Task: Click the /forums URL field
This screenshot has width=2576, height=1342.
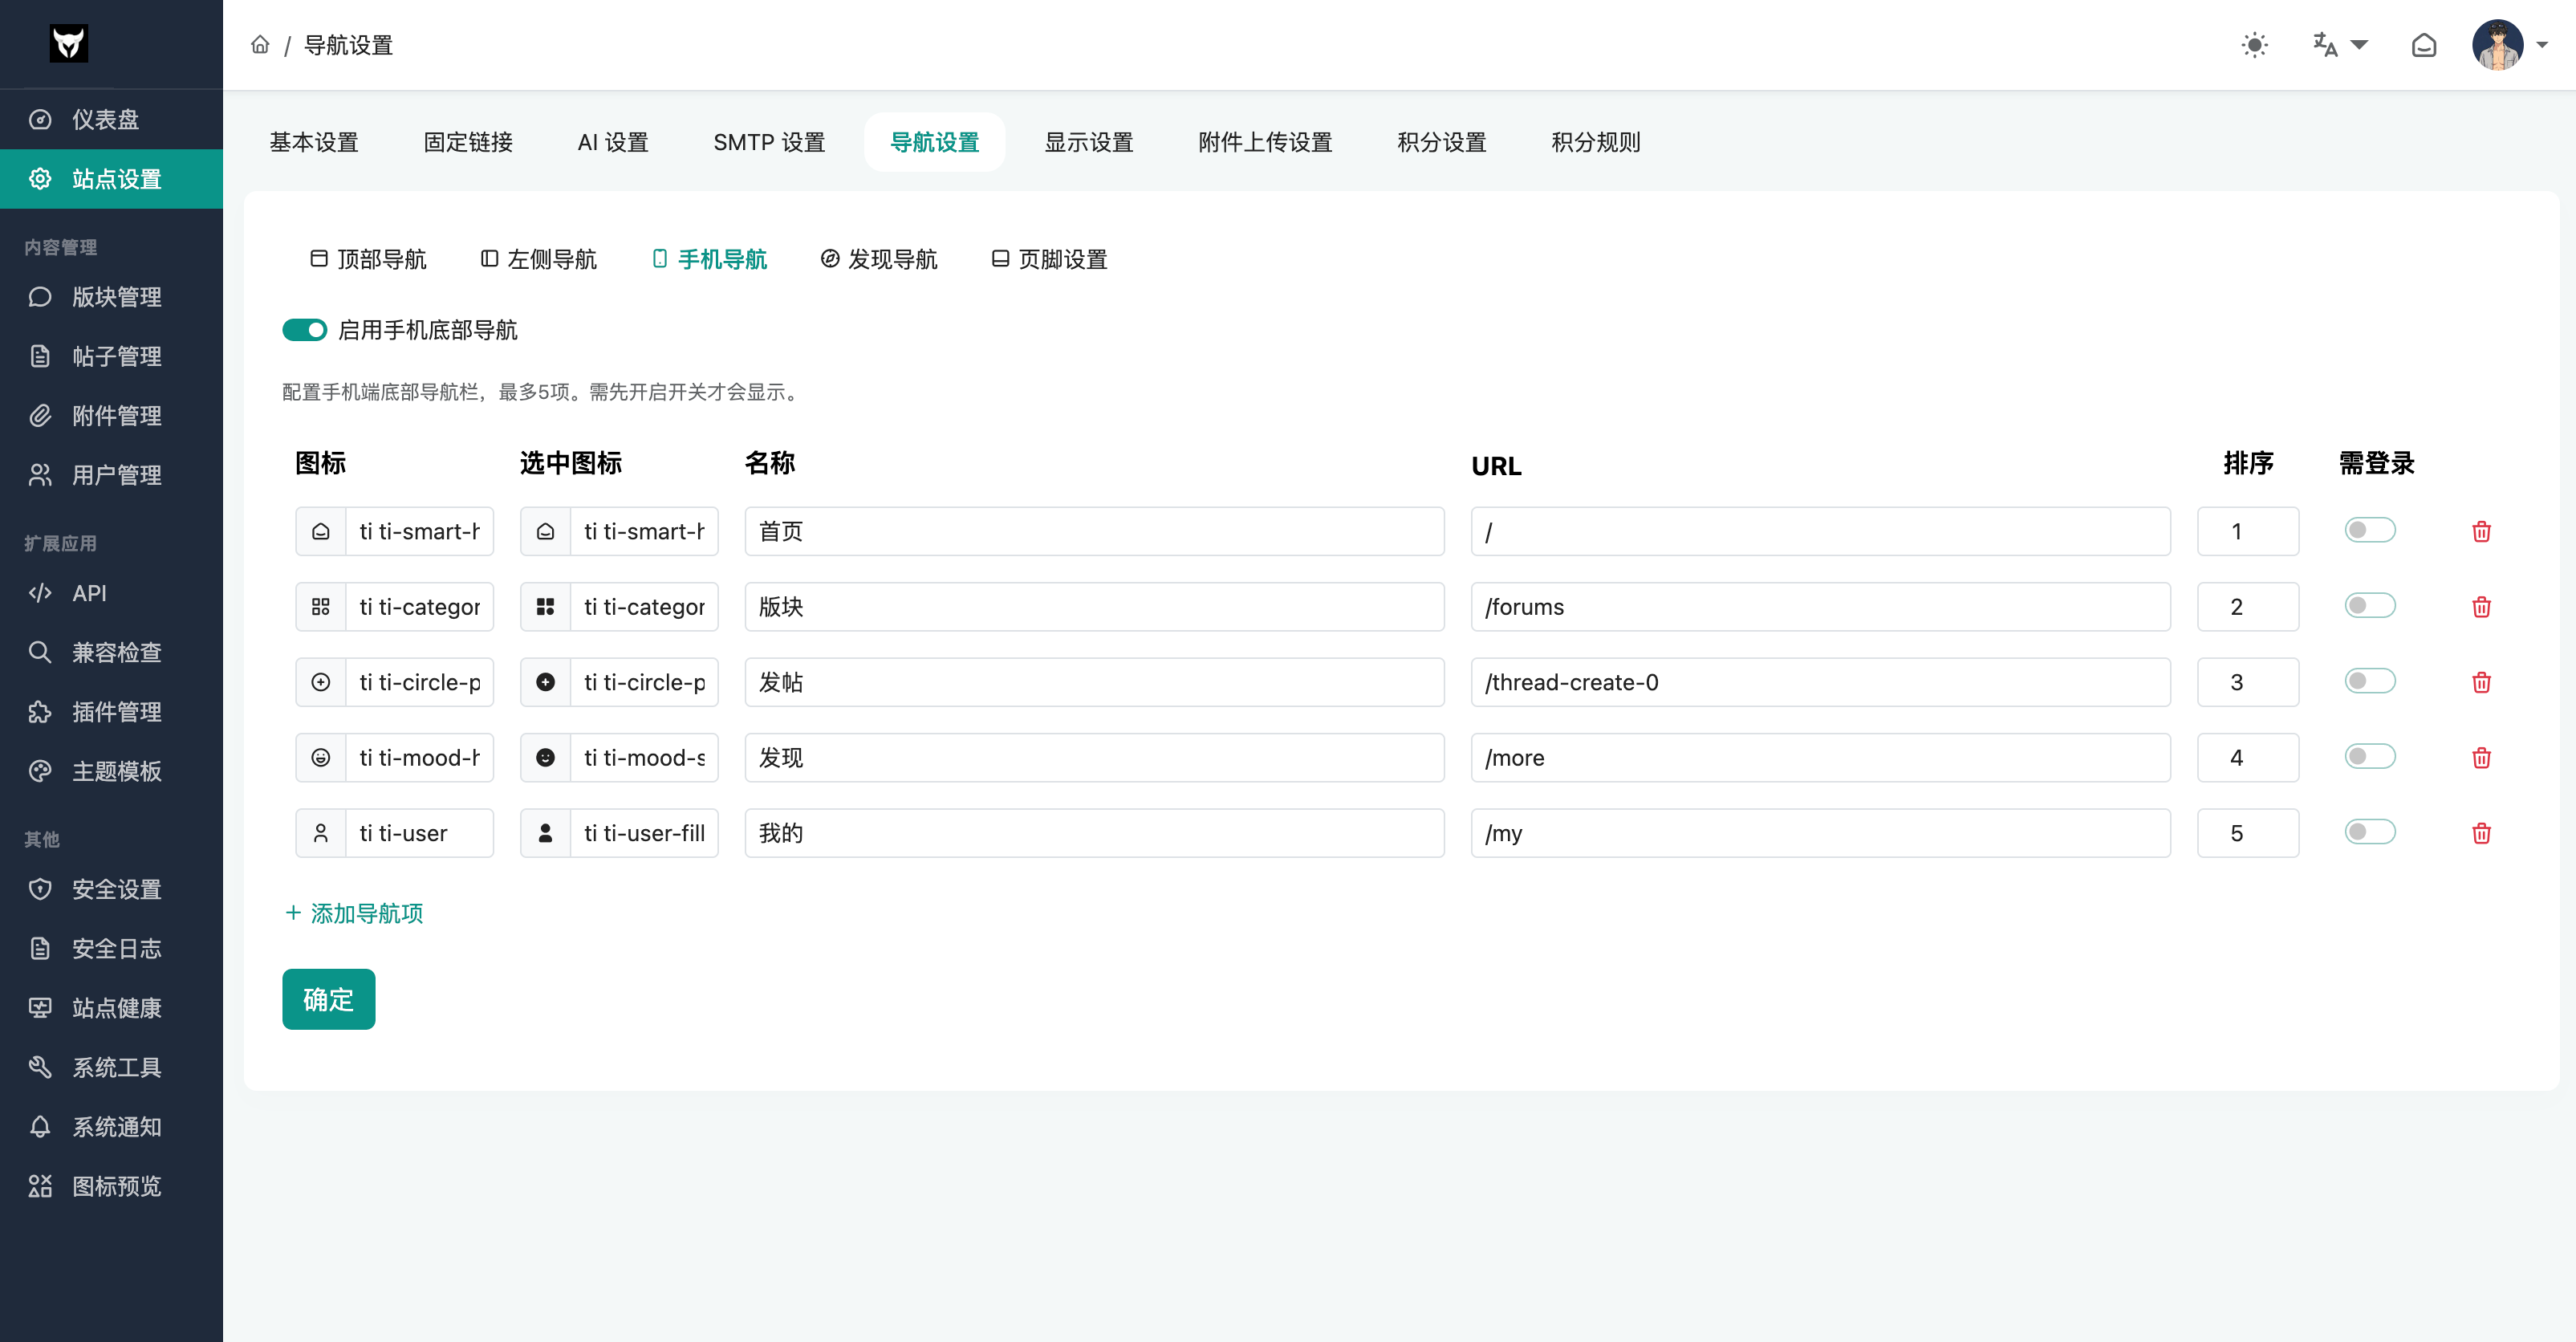Action: point(1820,607)
